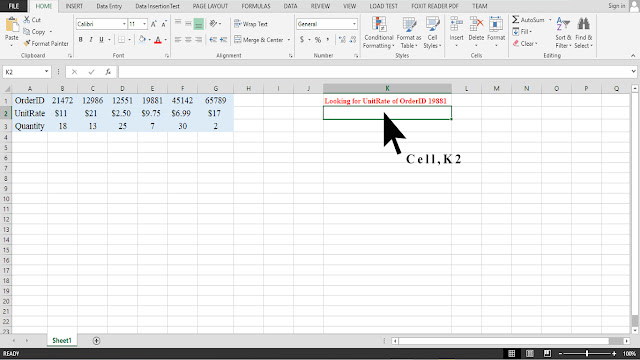Click the AutoSum sigma icon
This screenshot has height=360, width=640.
pyautogui.click(x=516, y=20)
